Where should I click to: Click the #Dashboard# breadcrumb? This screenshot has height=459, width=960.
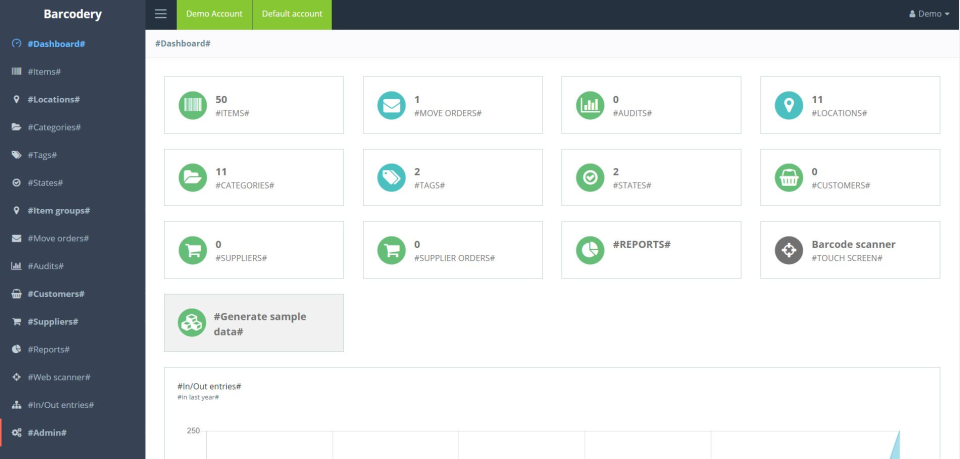(x=183, y=43)
